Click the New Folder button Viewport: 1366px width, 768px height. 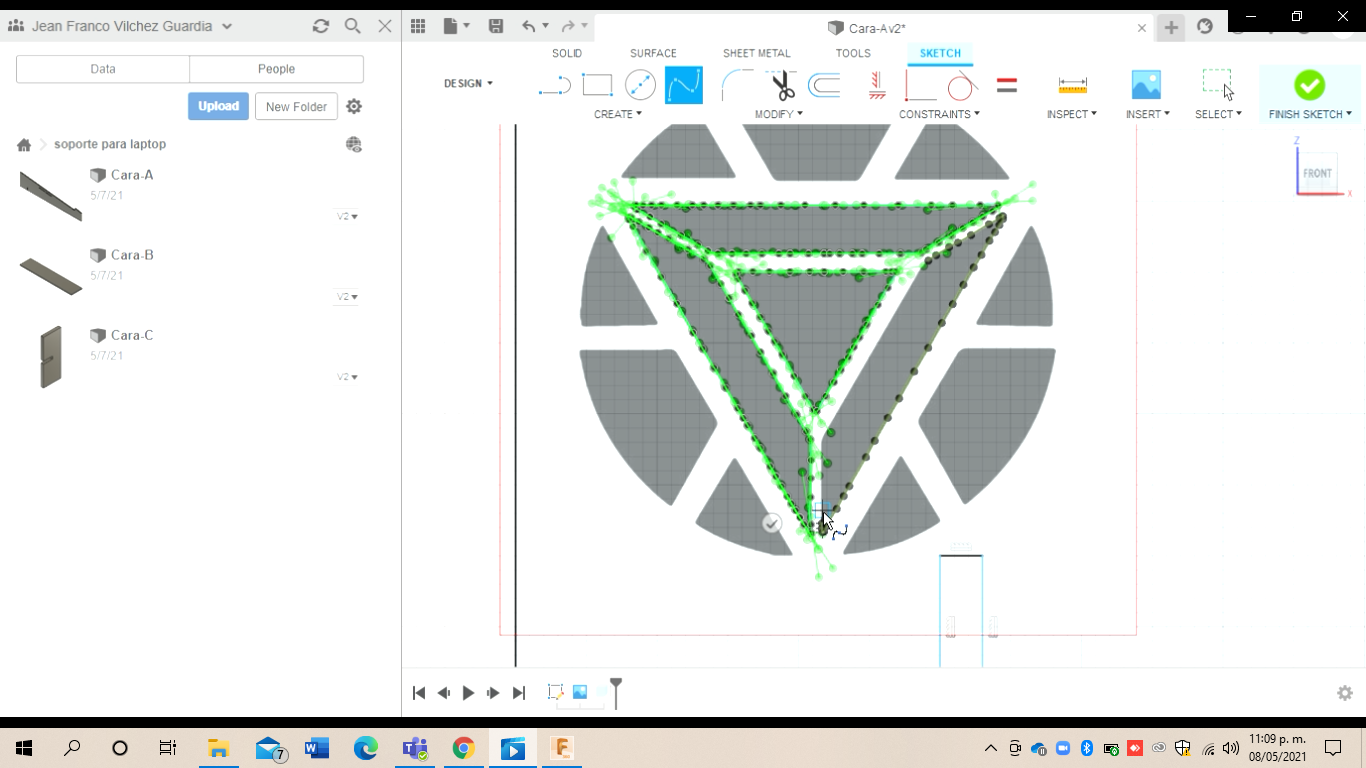click(x=296, y=106)
